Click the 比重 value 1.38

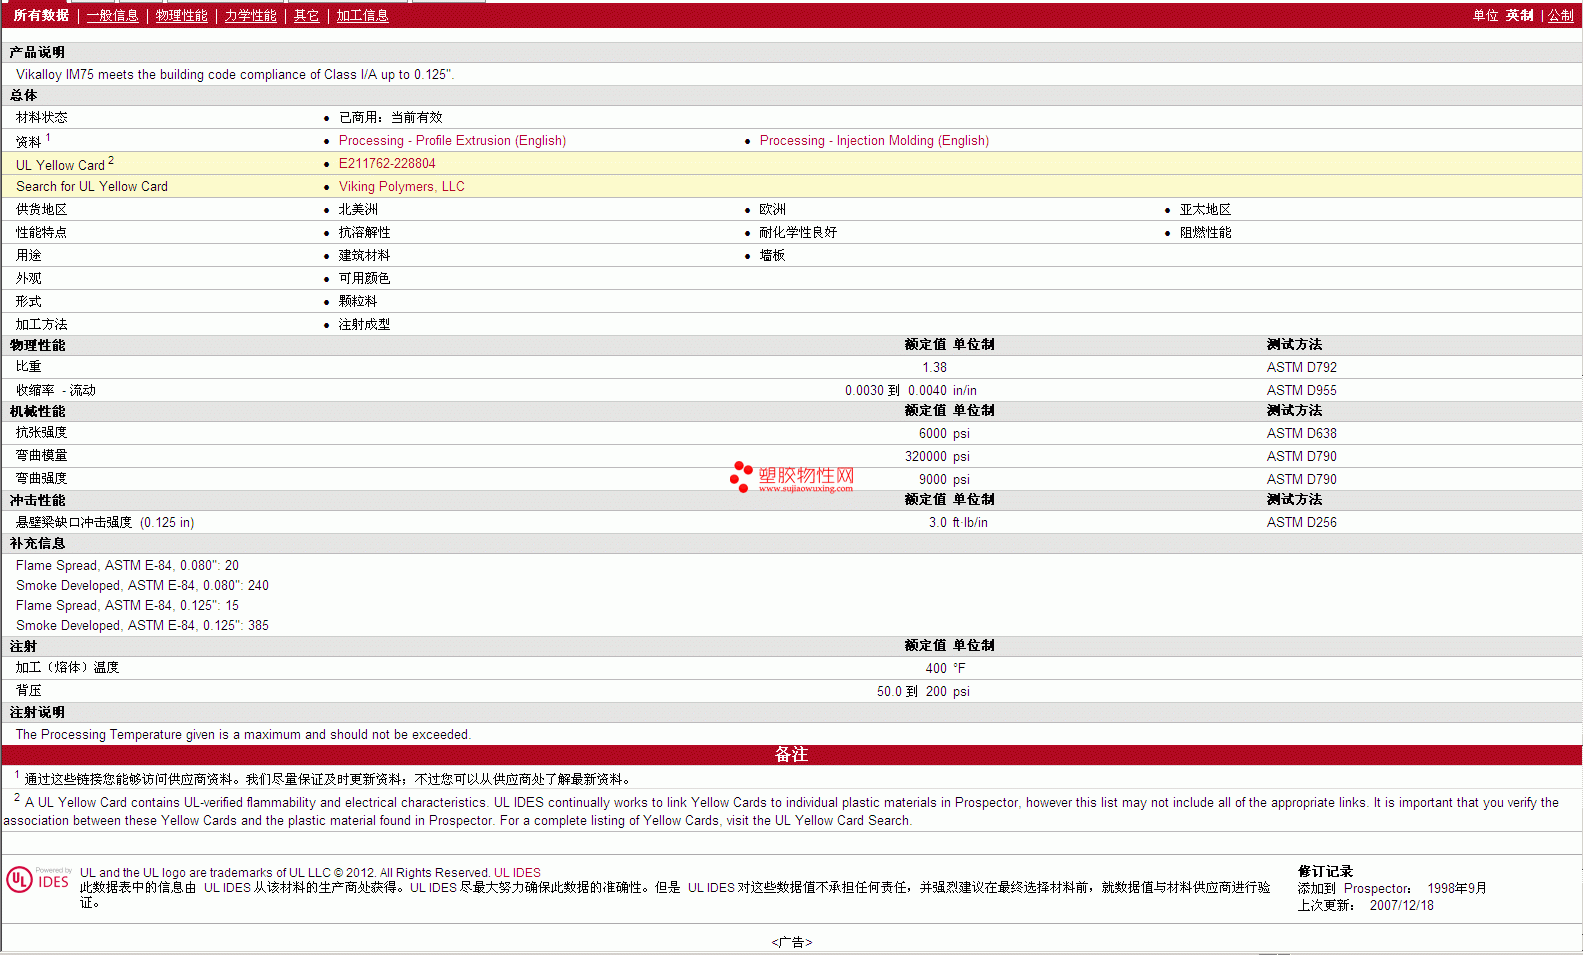[x=934, y=368]
